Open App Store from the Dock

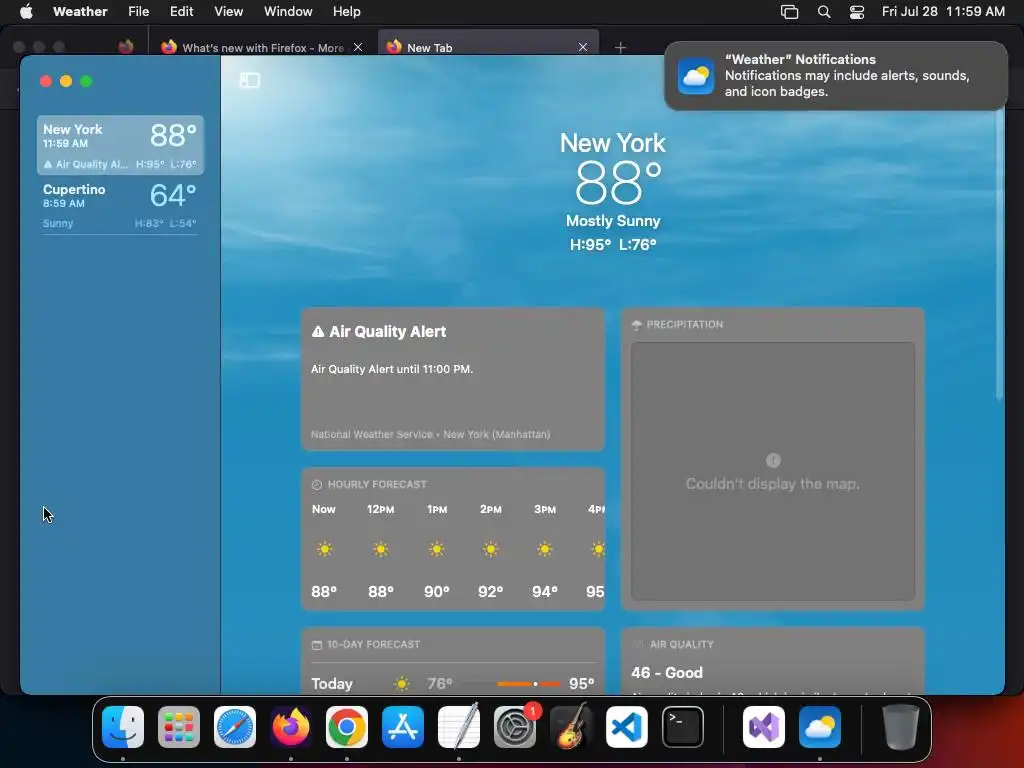point(403,727)
